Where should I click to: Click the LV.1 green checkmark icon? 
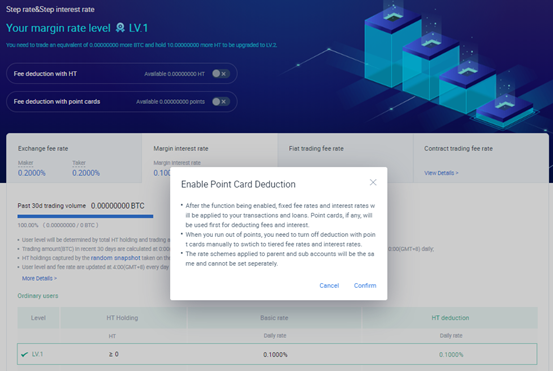point(24,354)
